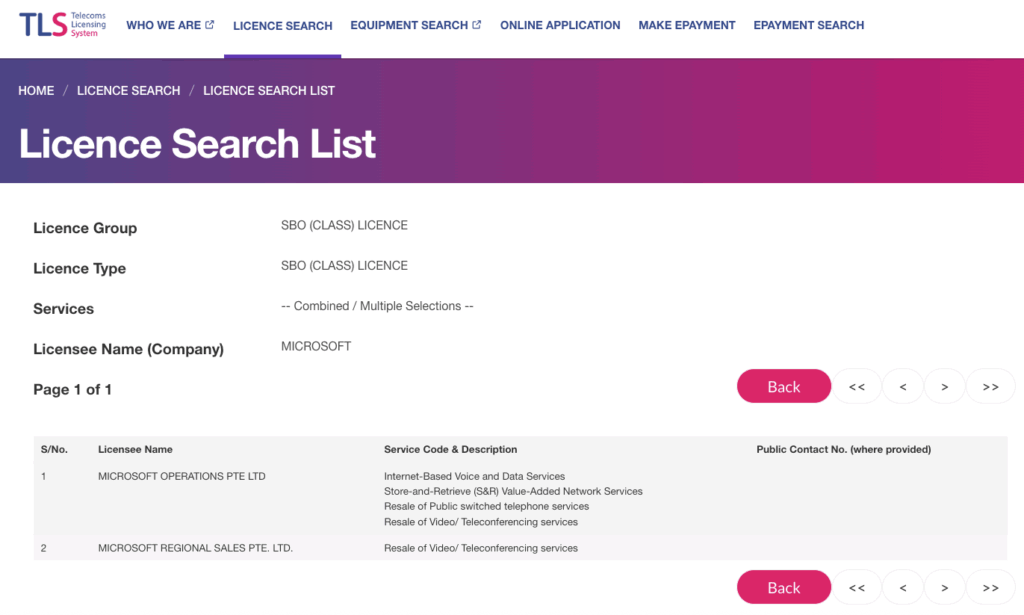This screenshot has height=615, width=1024.
Task: Select the LICENCE SEARCH nav item
Action: point(282,26)
